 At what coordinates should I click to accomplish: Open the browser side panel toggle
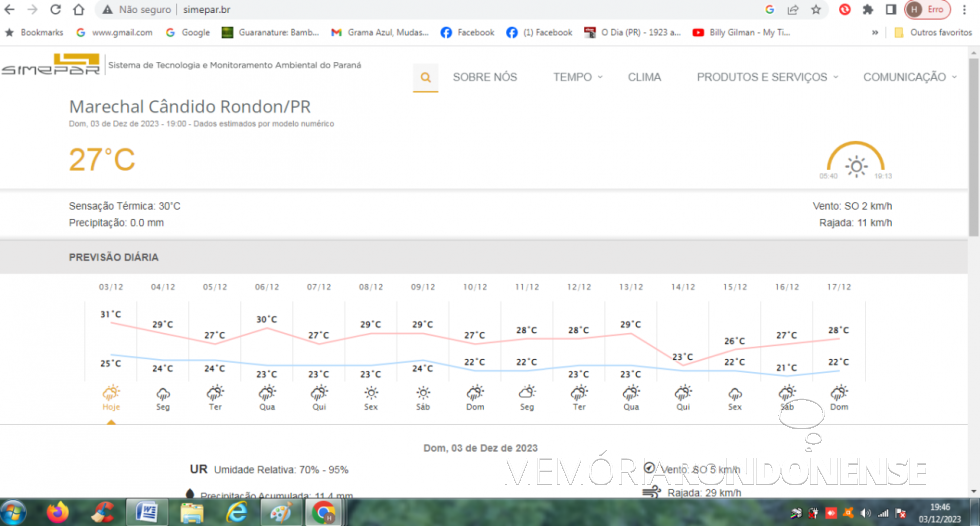[x=890, y=9]
